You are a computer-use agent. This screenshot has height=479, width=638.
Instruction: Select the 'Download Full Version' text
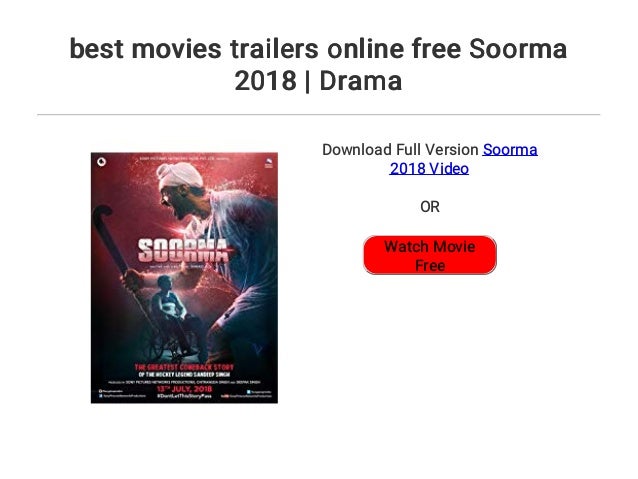(x=400, y=150)
